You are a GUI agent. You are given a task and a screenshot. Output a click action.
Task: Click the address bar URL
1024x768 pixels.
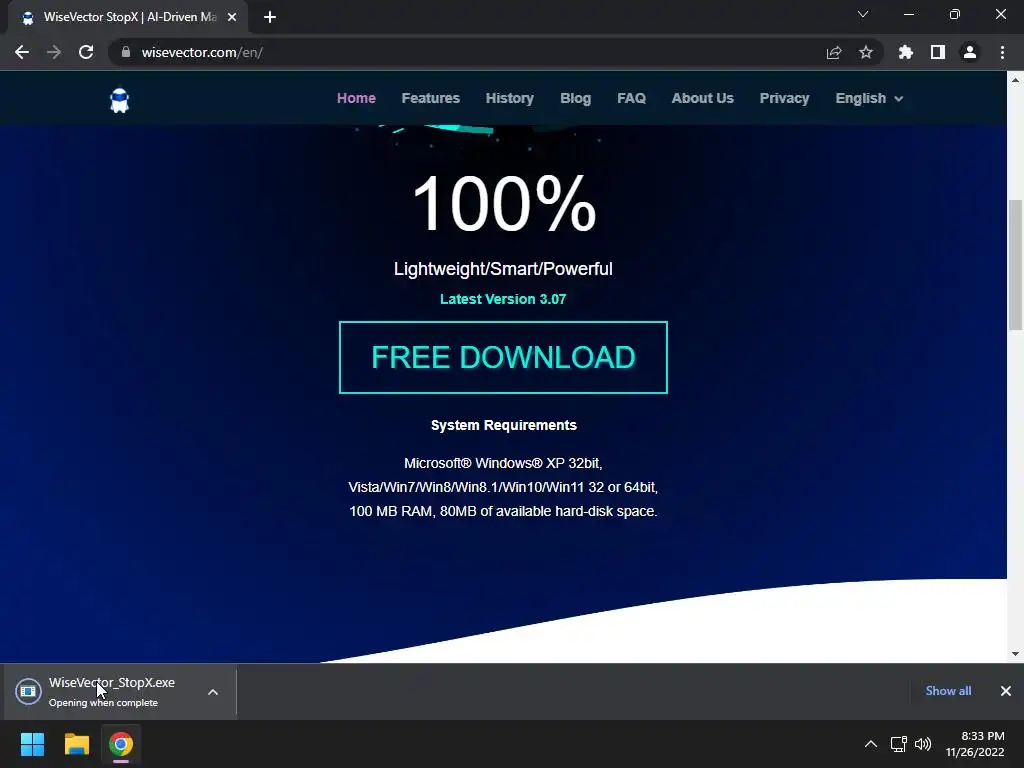point(202,52)
